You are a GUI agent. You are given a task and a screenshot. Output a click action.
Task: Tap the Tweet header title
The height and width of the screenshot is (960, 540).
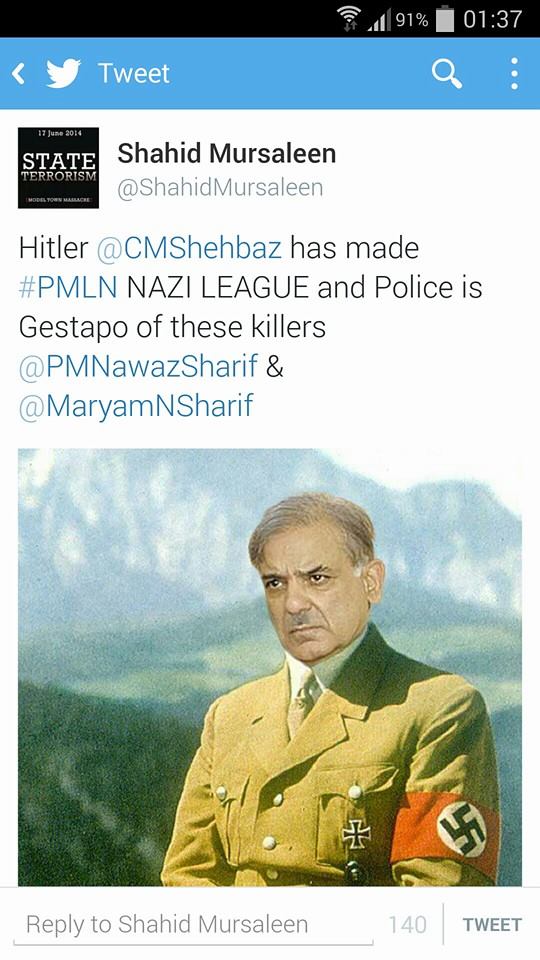tap(133, 73)
